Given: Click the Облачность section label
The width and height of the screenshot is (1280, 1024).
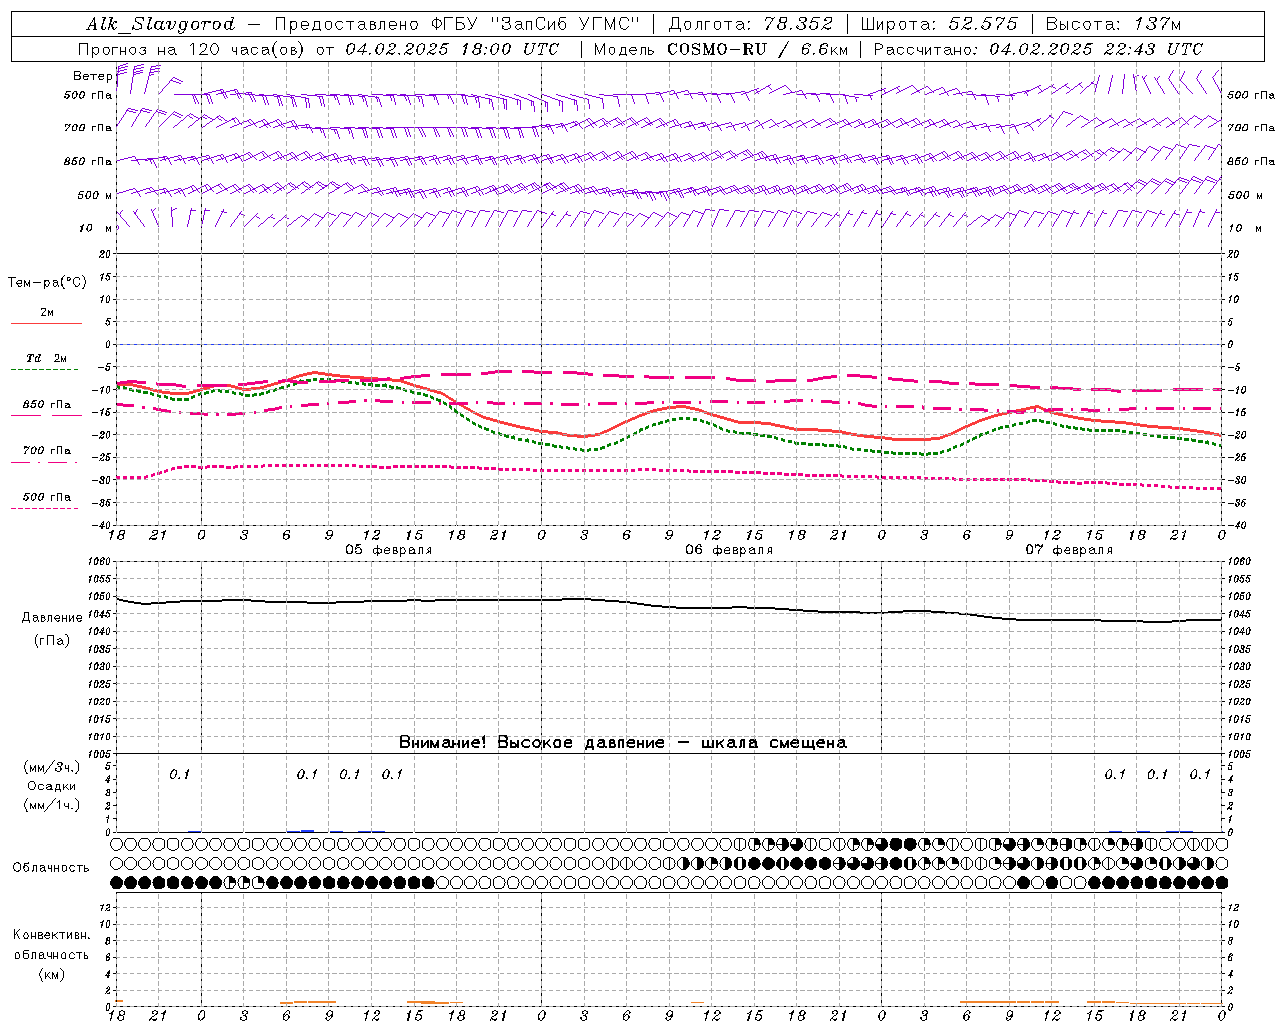Looking at the screenshot, I should coord(51,868).
